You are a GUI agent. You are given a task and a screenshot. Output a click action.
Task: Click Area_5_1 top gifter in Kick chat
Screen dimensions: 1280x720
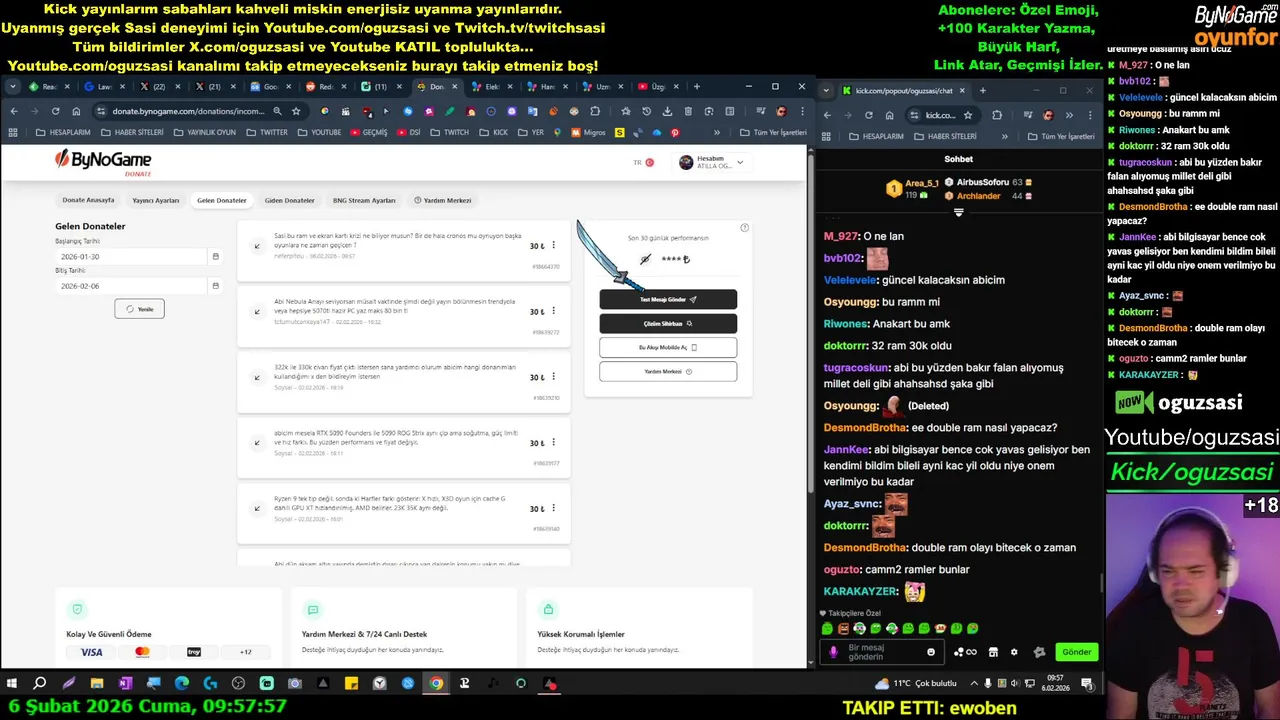[912, 188]
